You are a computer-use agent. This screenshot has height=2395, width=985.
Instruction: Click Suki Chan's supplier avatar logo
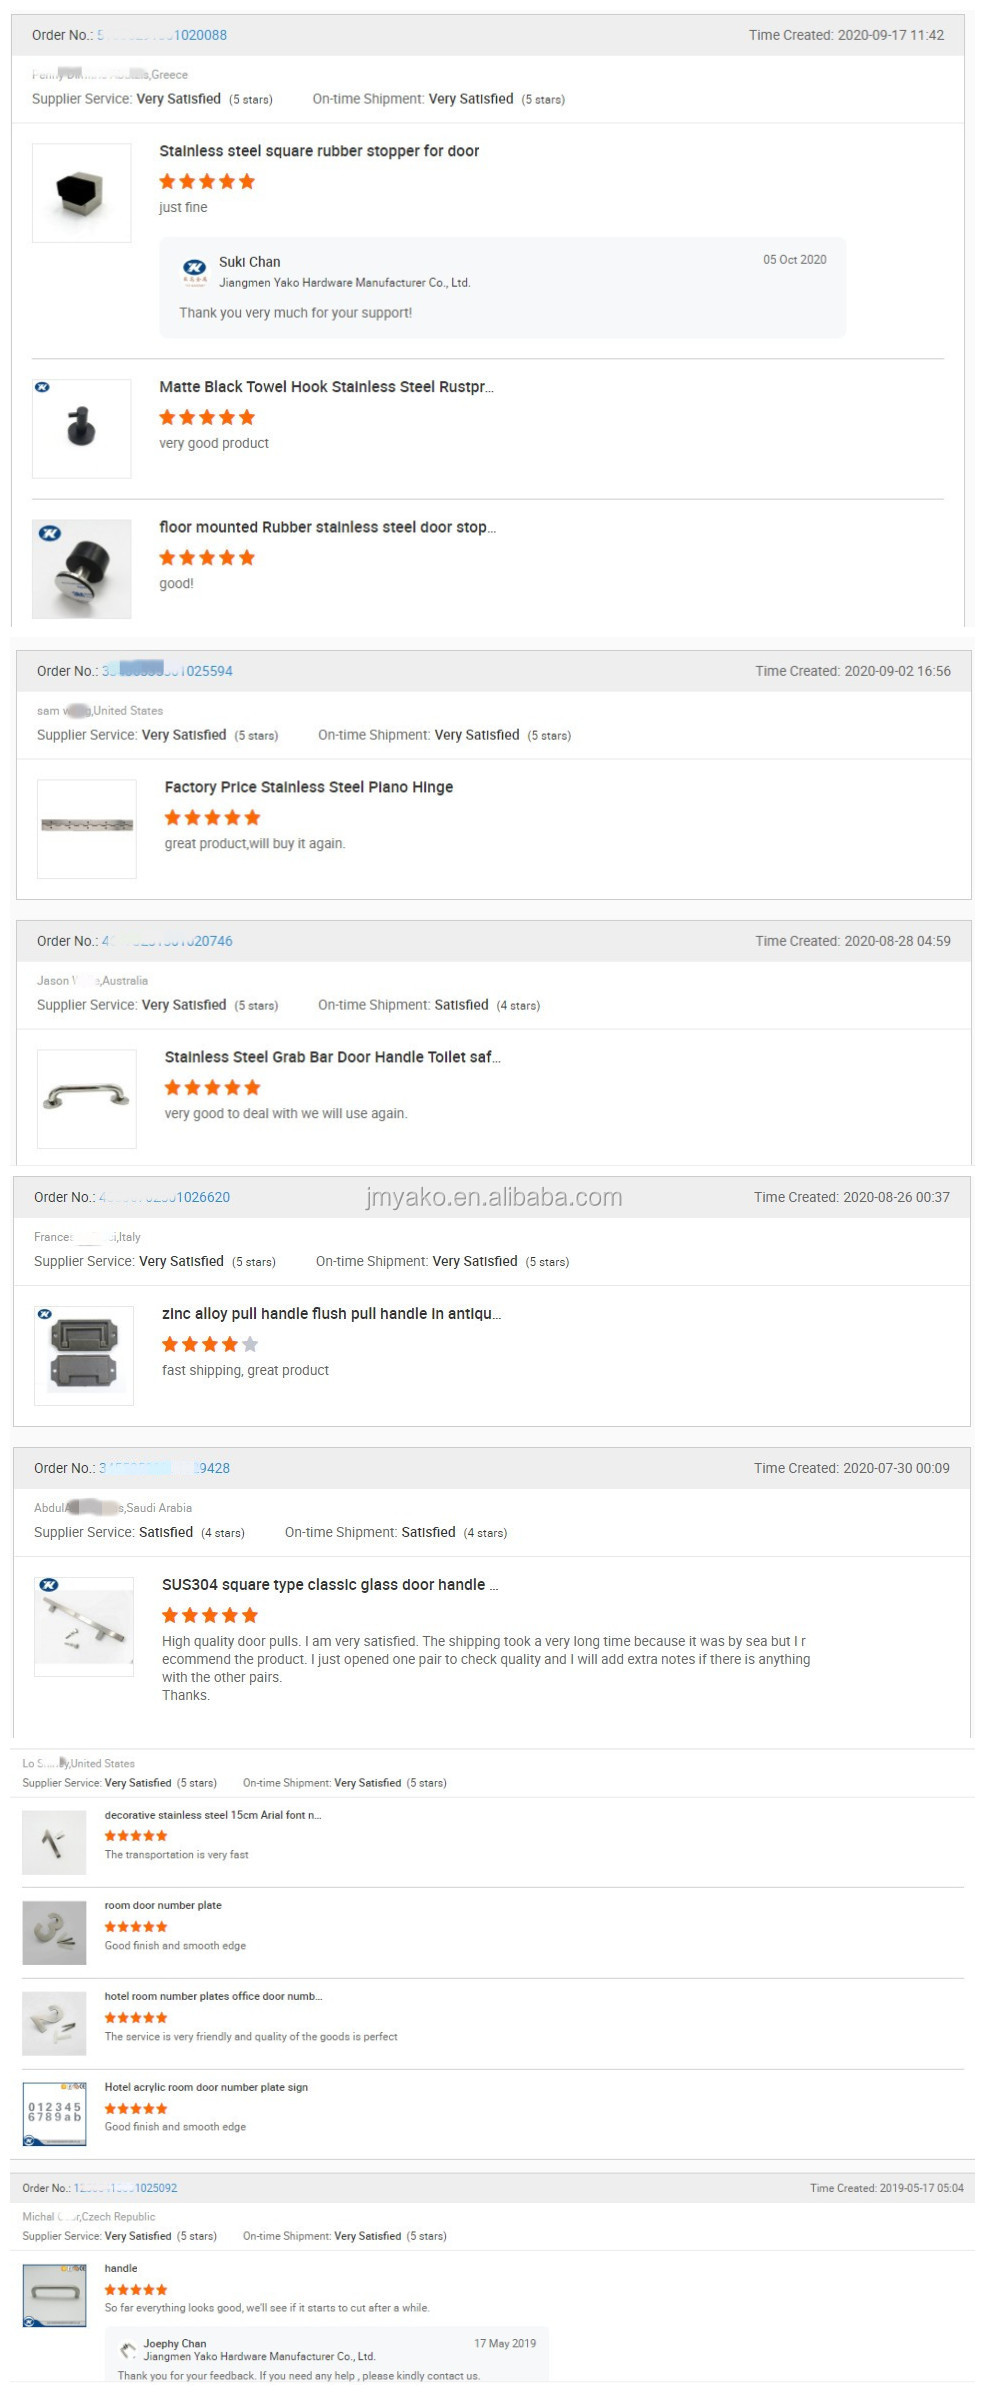[x=194, y=269]
